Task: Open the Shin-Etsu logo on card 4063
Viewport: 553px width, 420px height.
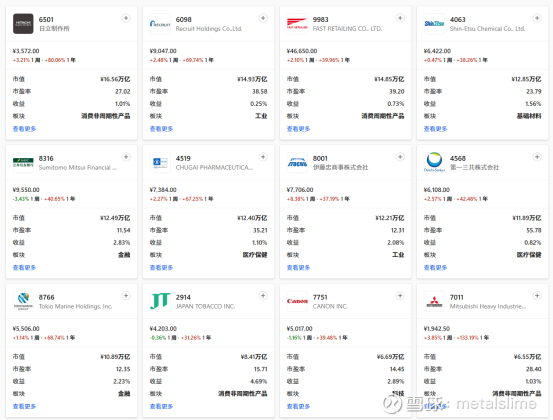Action: coord(434,24)
